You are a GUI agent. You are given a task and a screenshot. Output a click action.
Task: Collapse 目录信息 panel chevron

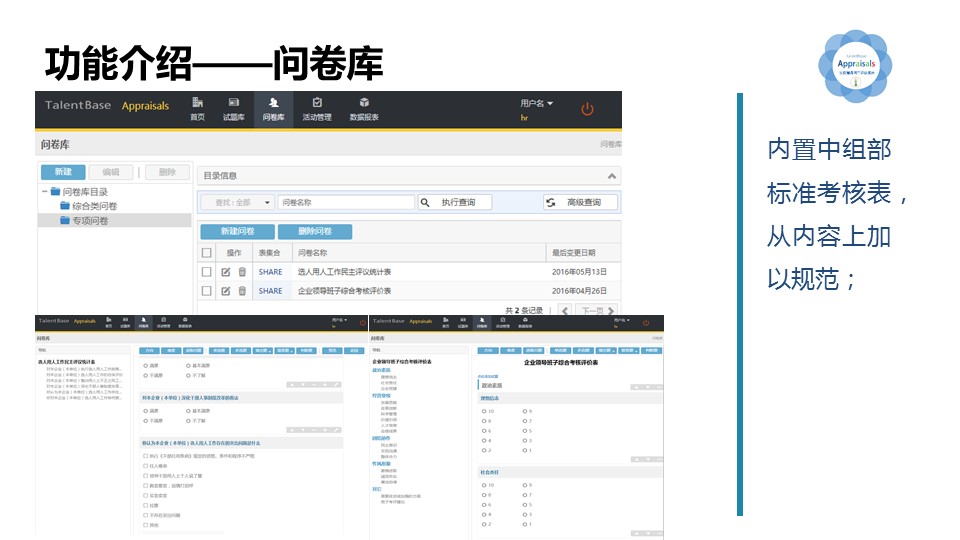612,176
